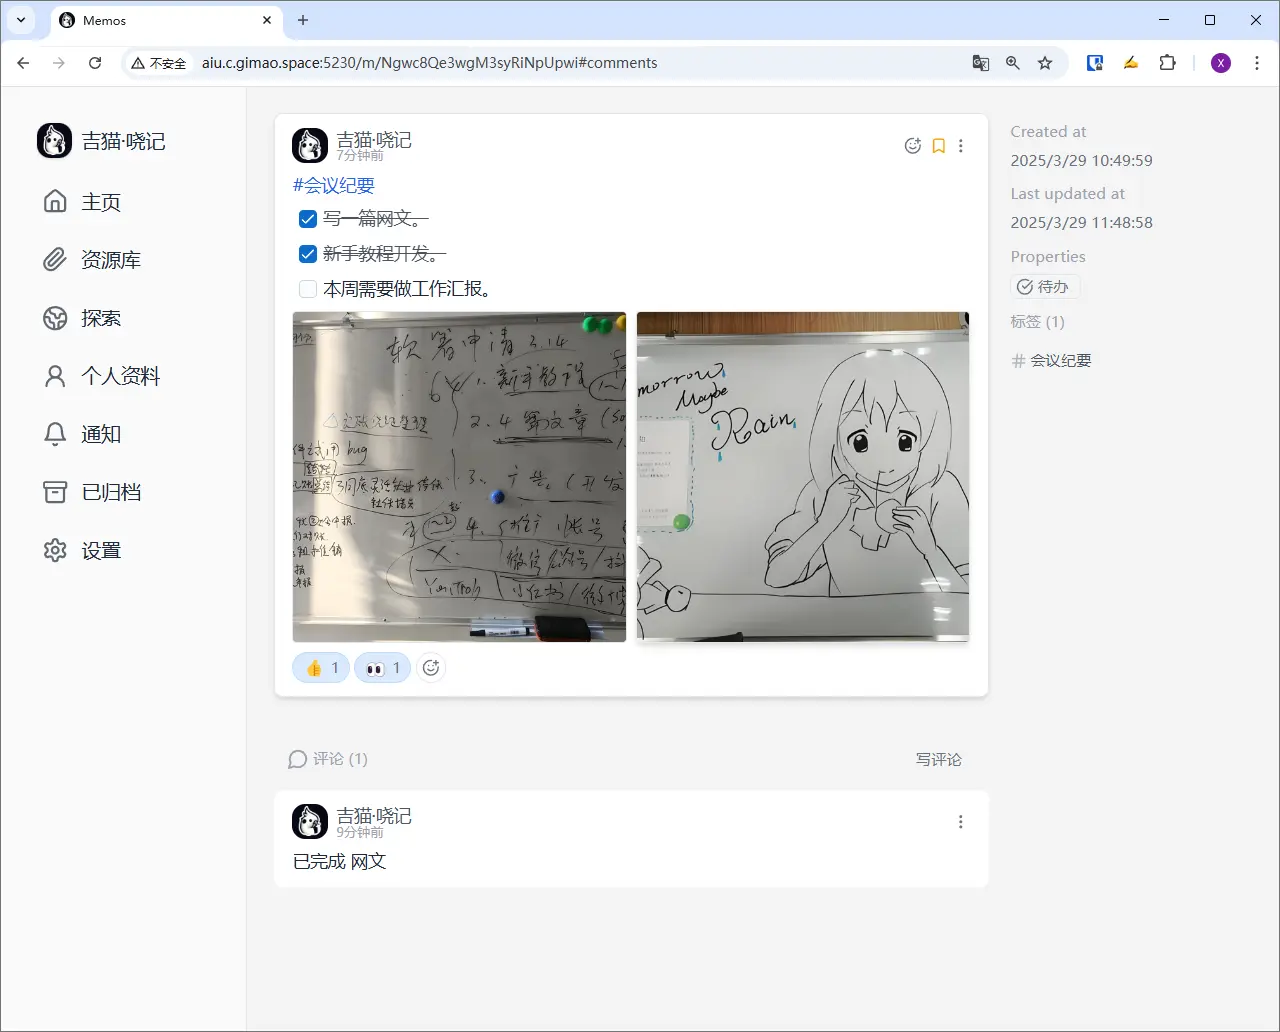Image resolution: width=1280 pixels, height=1032 pixels.
Task: Click the browser forward arrow
Action: (59, 63)
